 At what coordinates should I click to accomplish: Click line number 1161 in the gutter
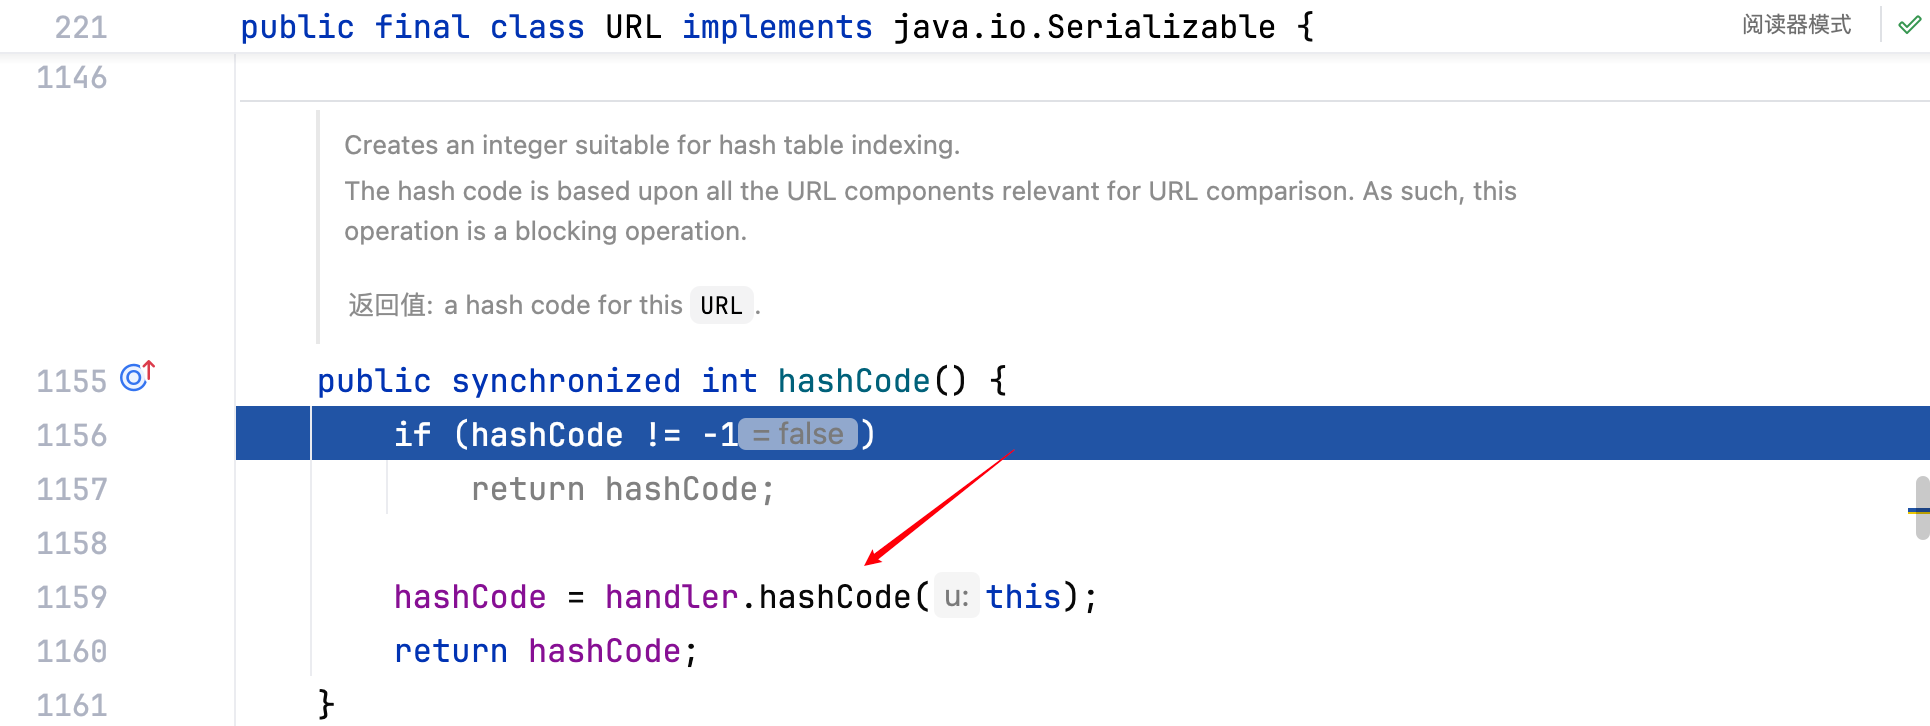(72, 705)
